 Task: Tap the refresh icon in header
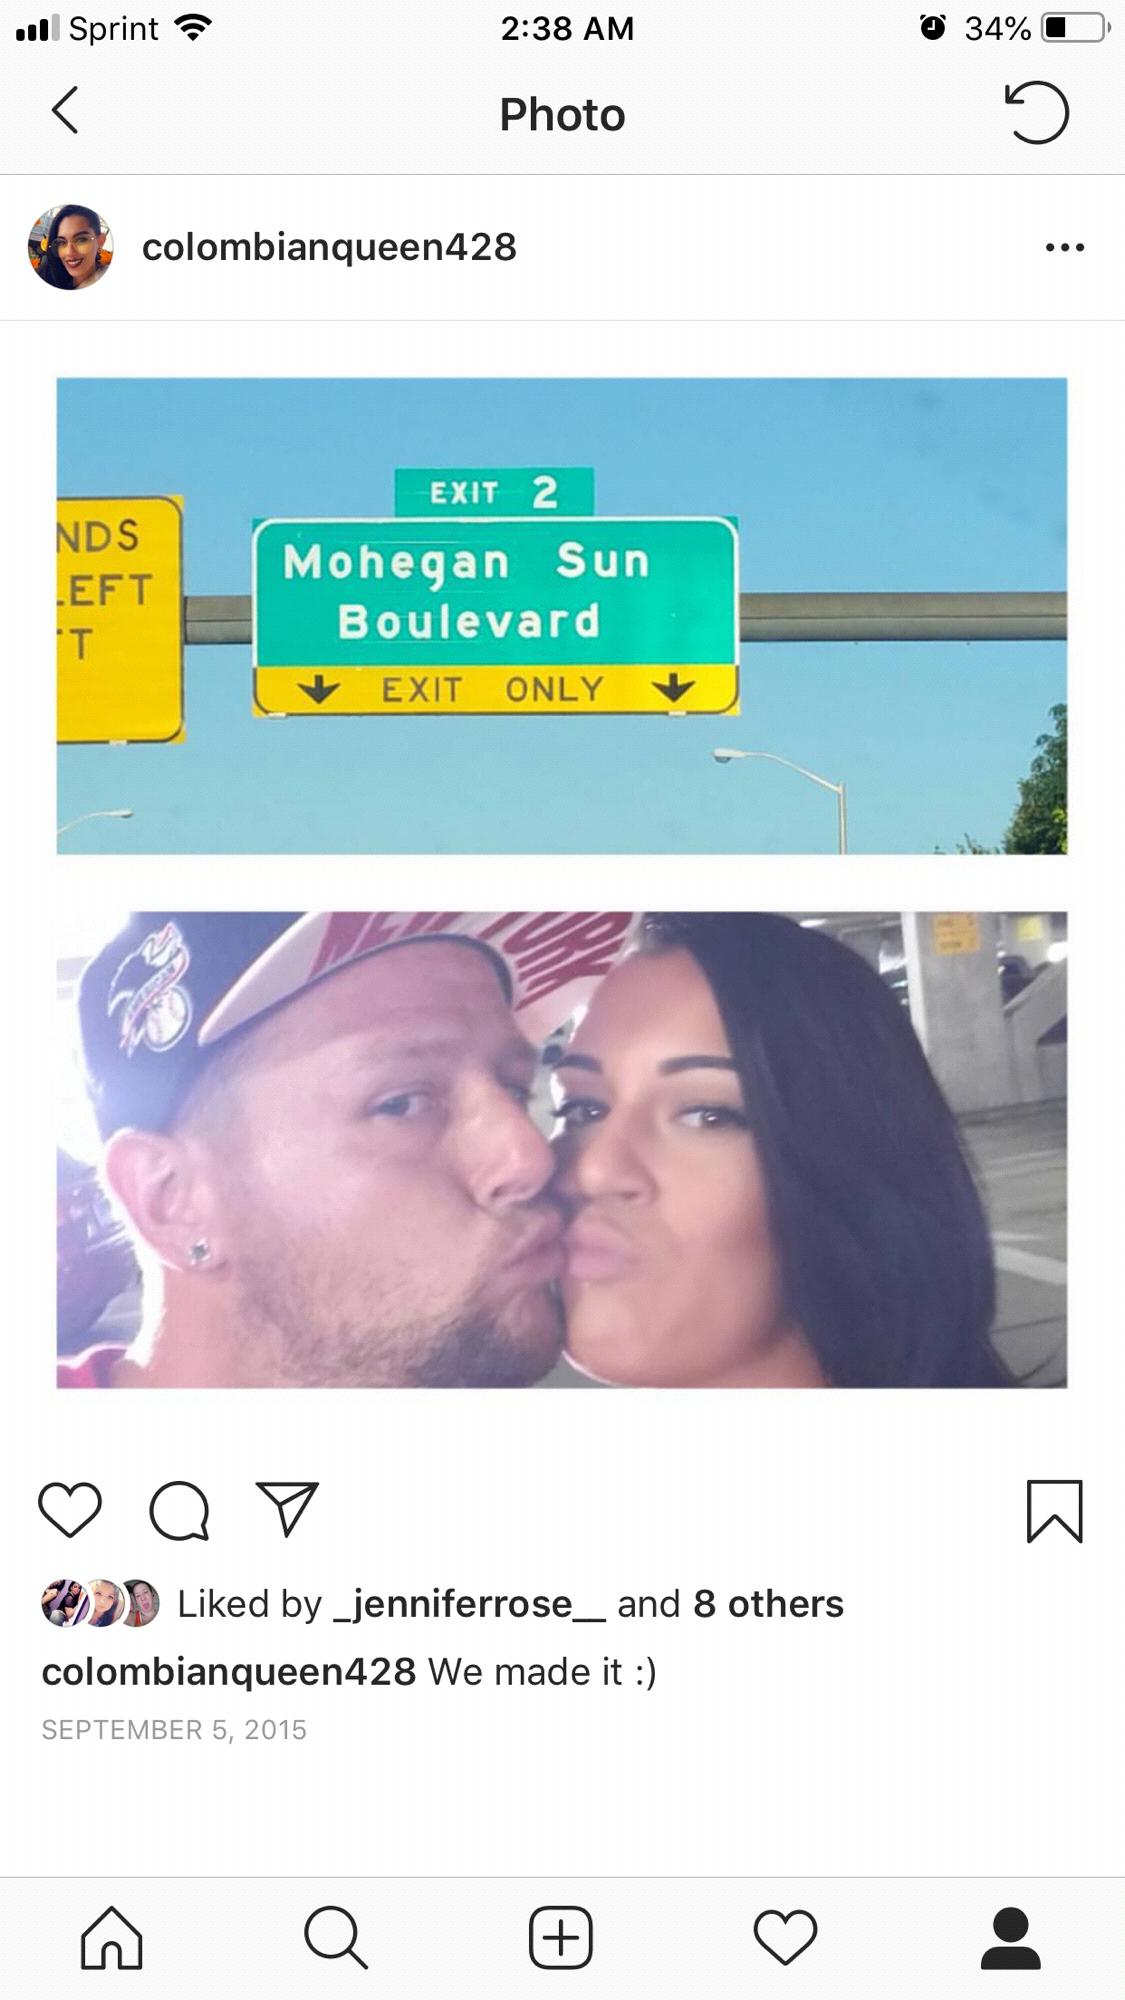click(x=1037, y=112)
